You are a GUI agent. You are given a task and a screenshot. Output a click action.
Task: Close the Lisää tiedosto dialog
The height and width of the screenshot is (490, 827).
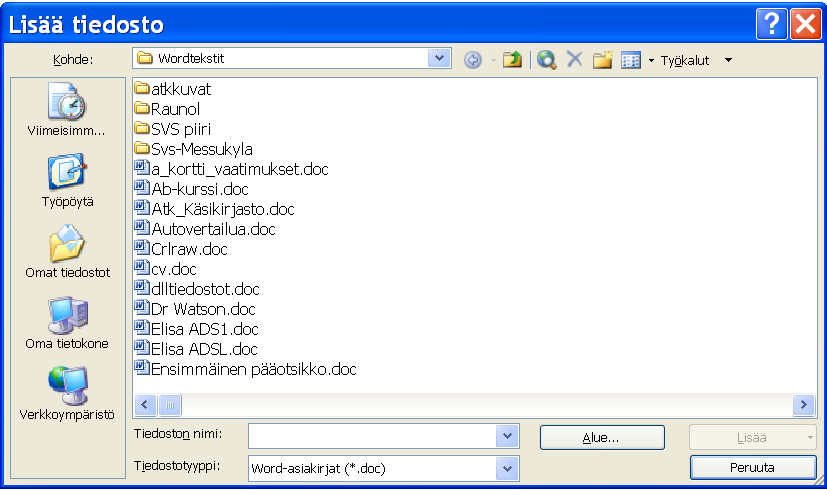click(805, 24)
